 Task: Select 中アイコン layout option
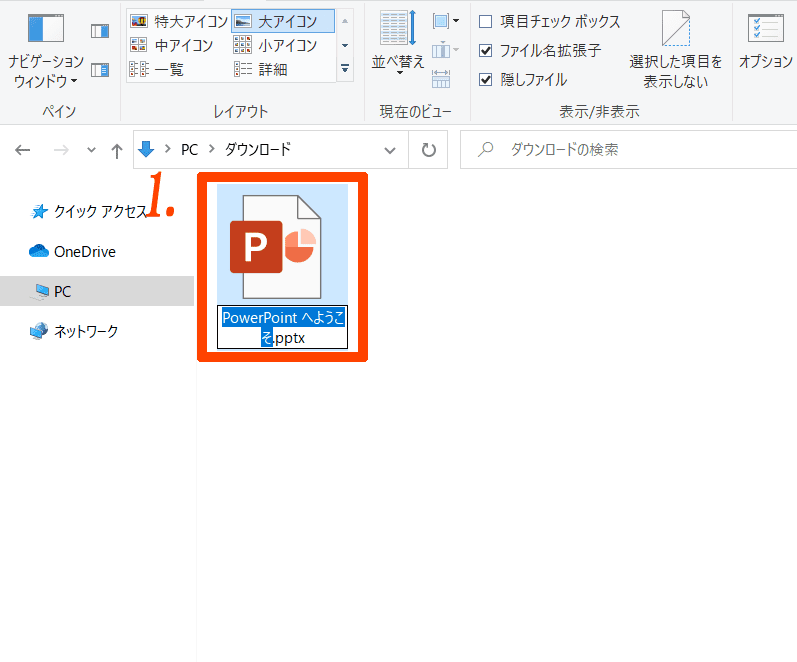click(x=172, y=45)
